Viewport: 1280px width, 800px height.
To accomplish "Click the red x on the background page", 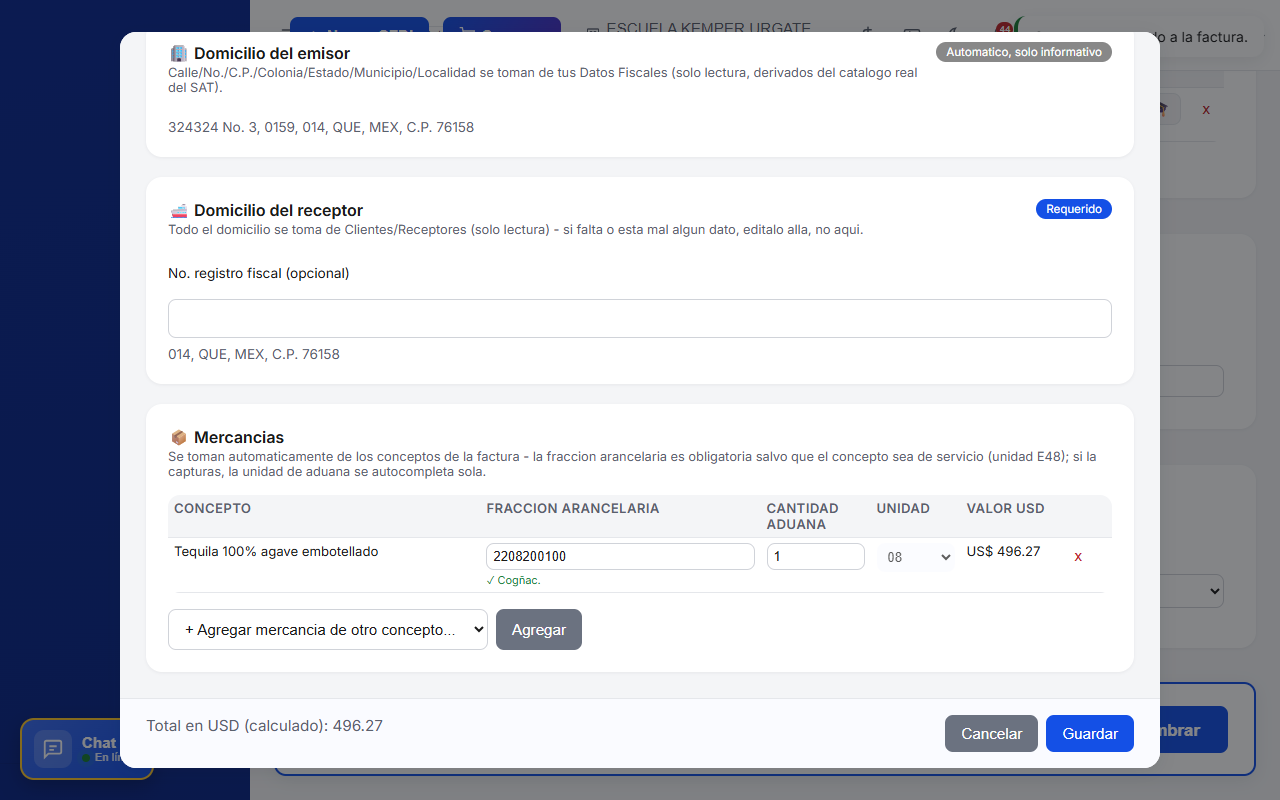I will (1206, 109).
